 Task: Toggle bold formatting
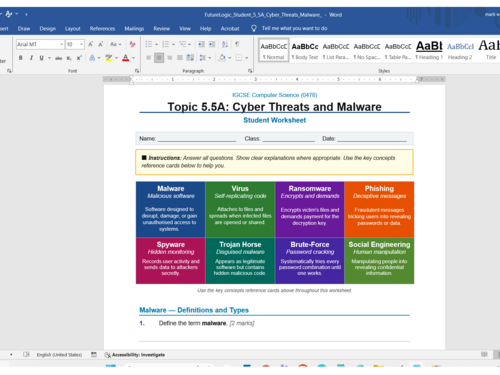pos(21,58)
